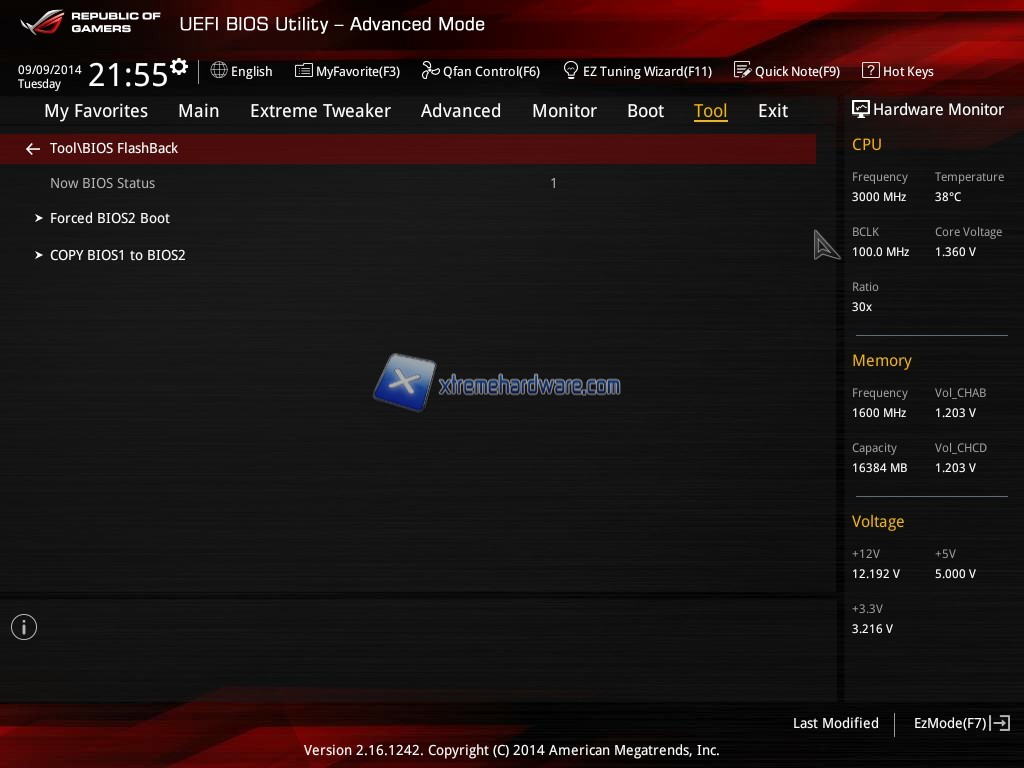Go to Extreme Tweaker tab
Screen dimensions: 1024x768
pos(320,111)
